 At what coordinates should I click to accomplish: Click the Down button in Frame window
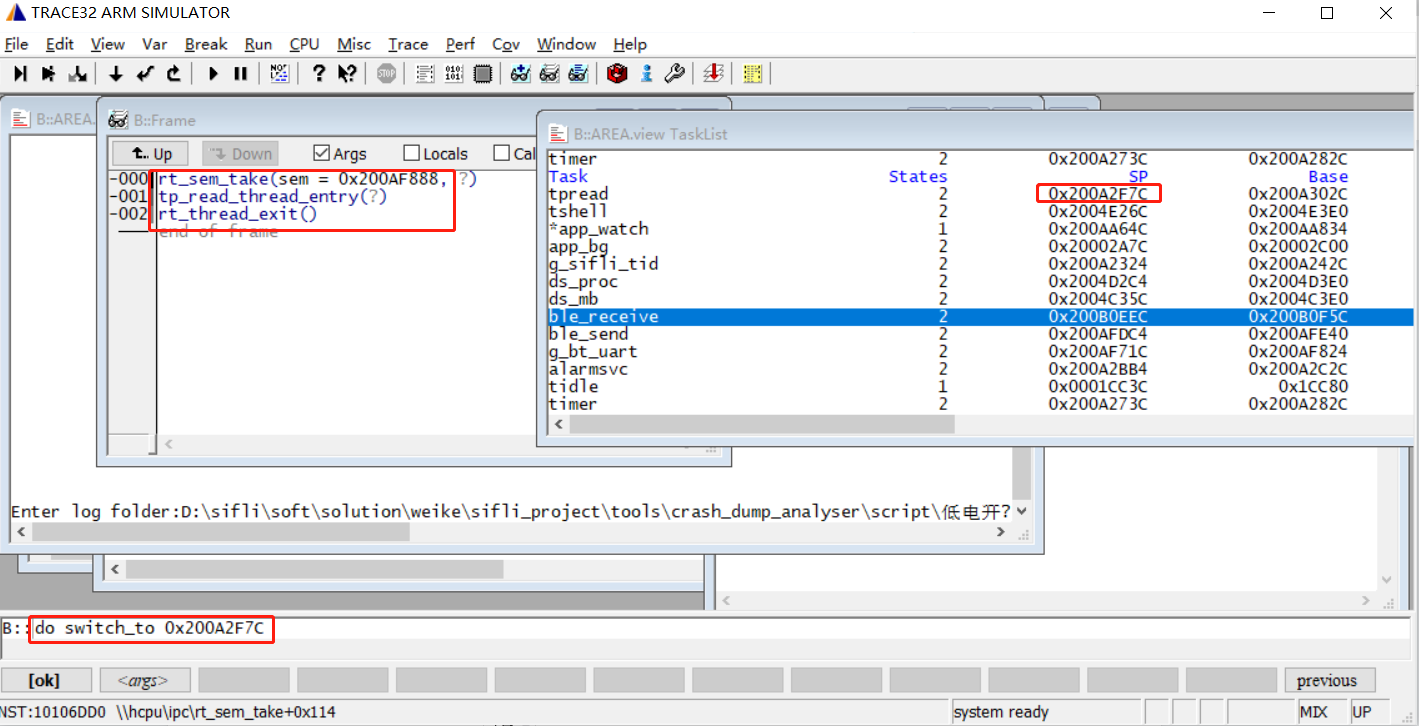[x=240, y=153]
